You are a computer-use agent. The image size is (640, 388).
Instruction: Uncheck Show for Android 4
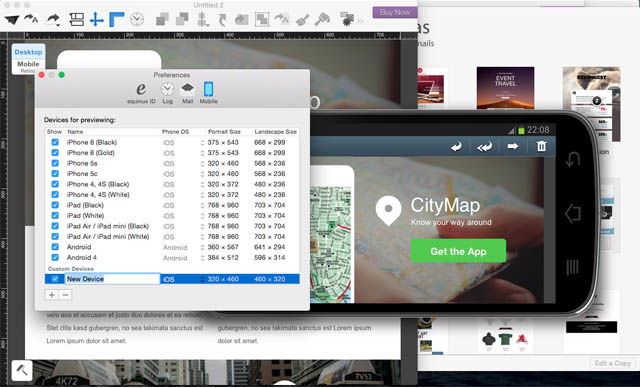point(55,257)
